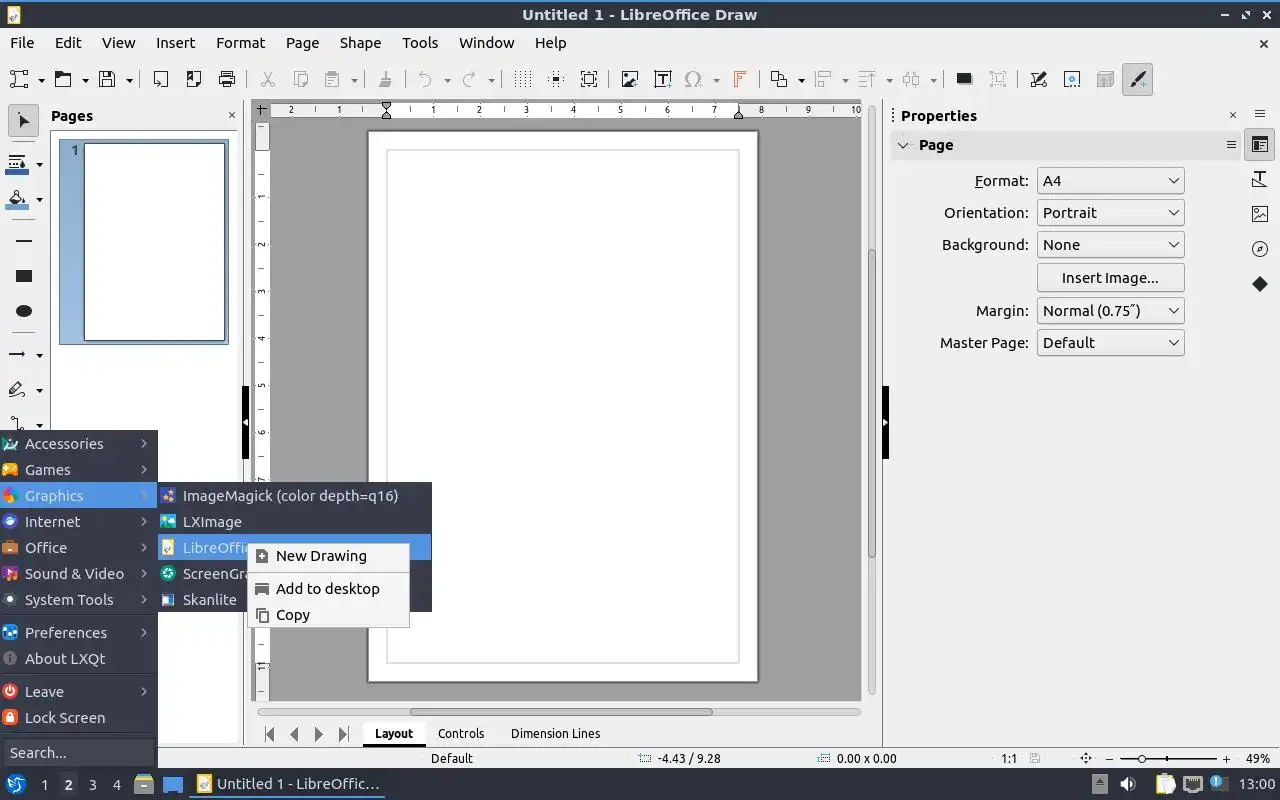The image size is (1280, 800).
Task: Click the New document icon in toolbar
Action: tap(19, 79)
